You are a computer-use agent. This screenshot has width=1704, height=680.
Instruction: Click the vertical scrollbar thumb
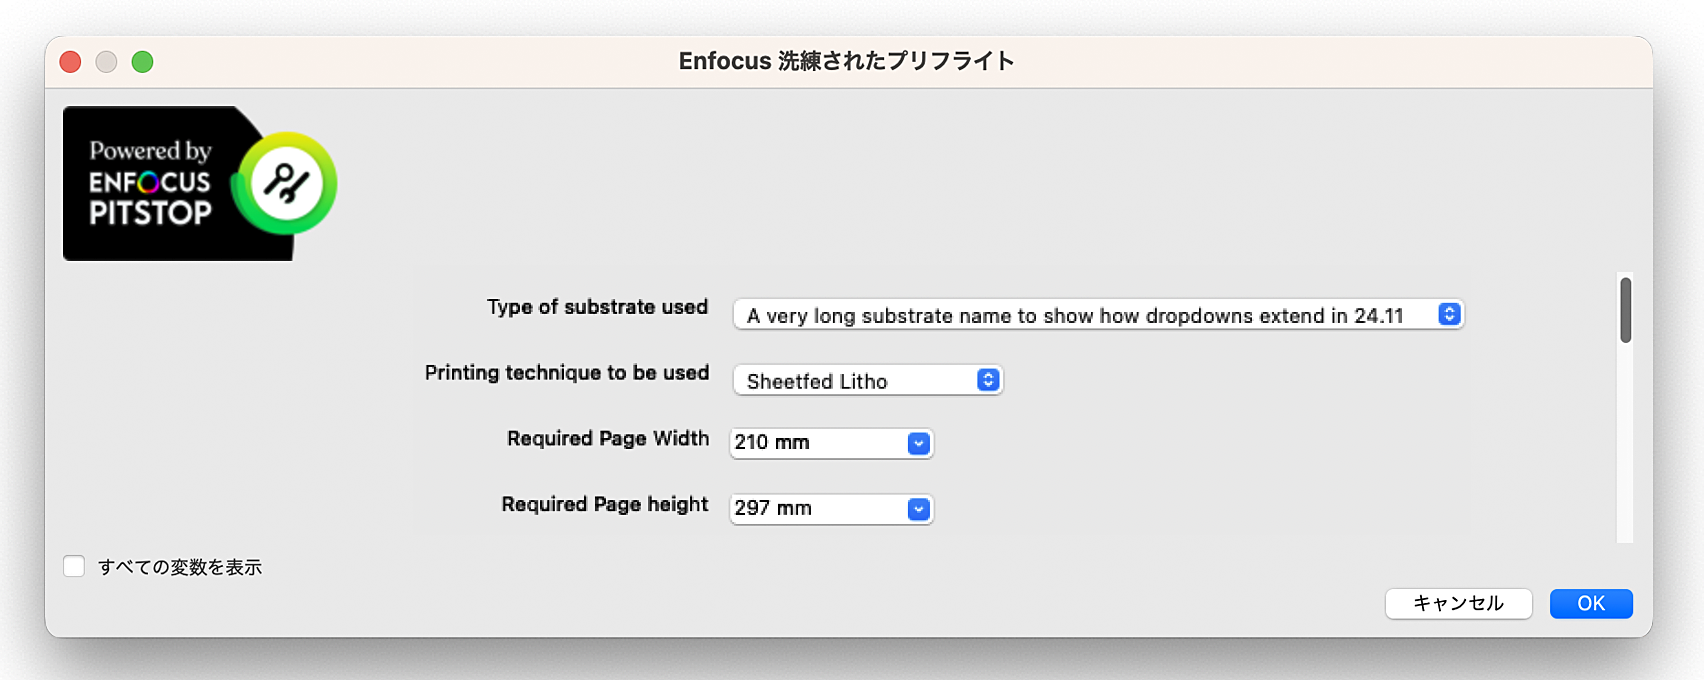(1626, 310)
